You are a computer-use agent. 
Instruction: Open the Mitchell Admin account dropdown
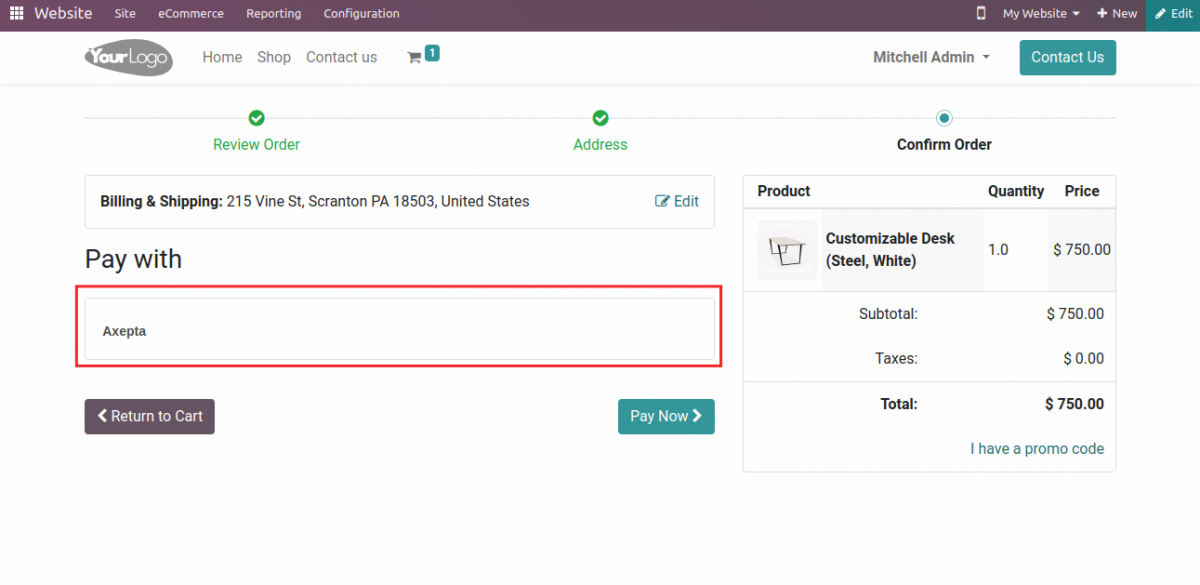click(x=930, y=57)
